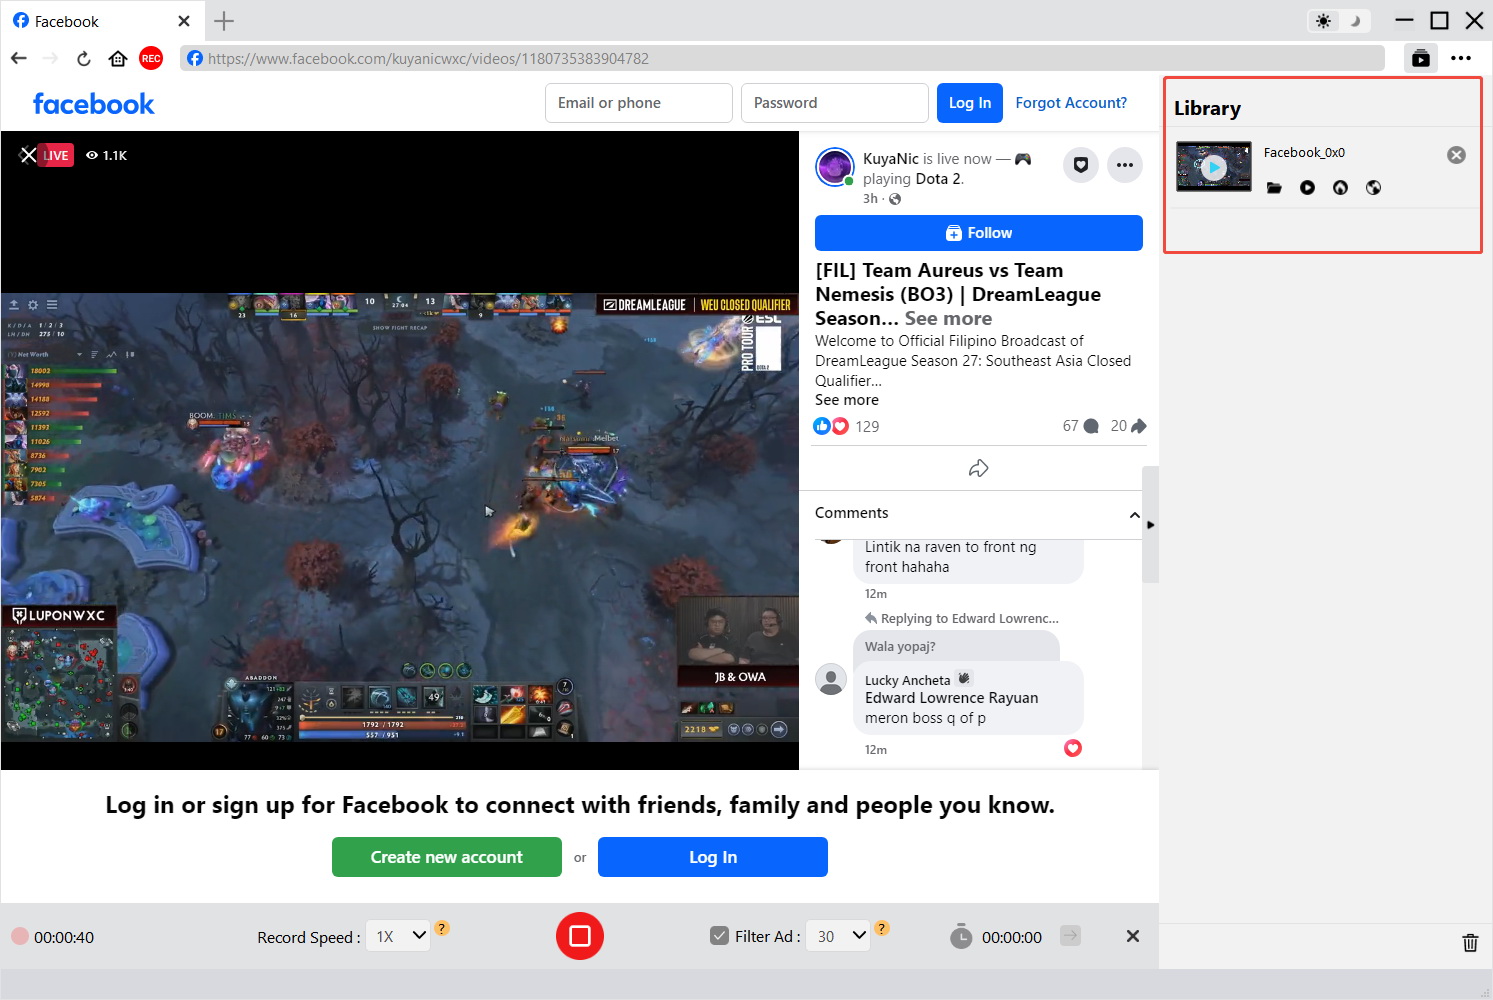Click the KuyaNic profile avatar
Image resolution: width=1493 pixels, height=1000 pixels.
pos(835,167)
